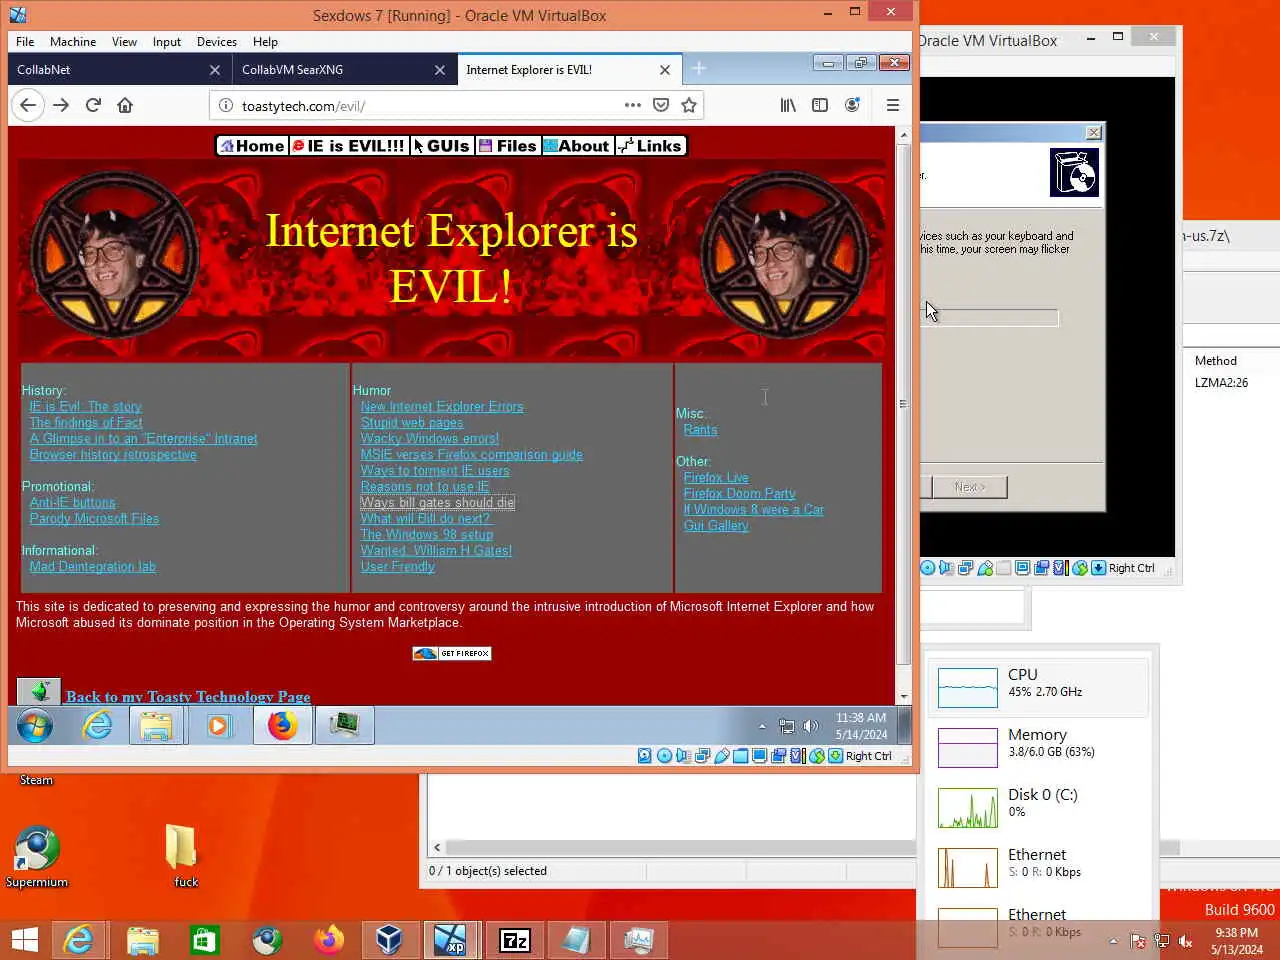1280x960 pixels.
Task: Open host Windows Start button
Action: (x=25, y=940)
